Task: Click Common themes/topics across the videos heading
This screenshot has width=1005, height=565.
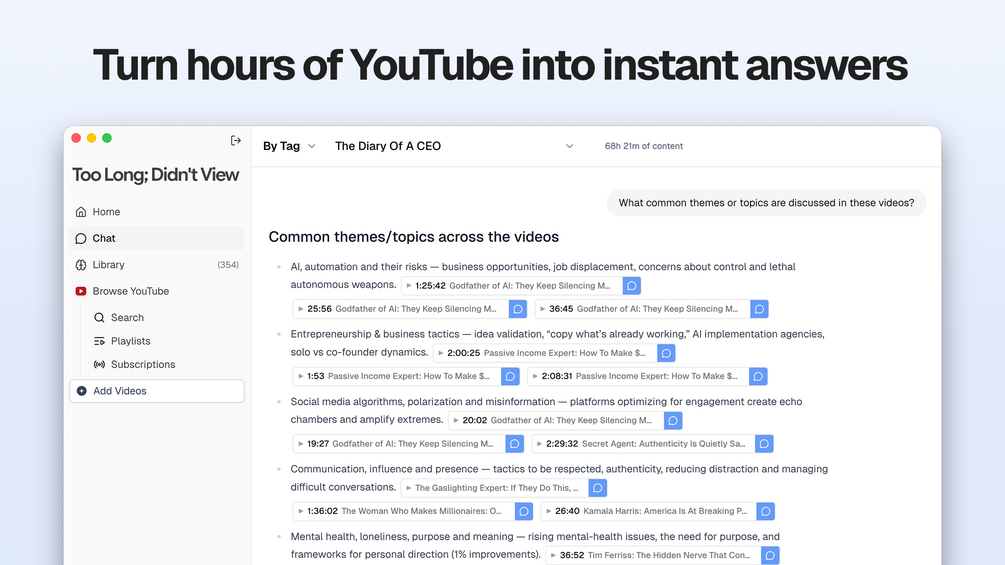Action: 413,236
